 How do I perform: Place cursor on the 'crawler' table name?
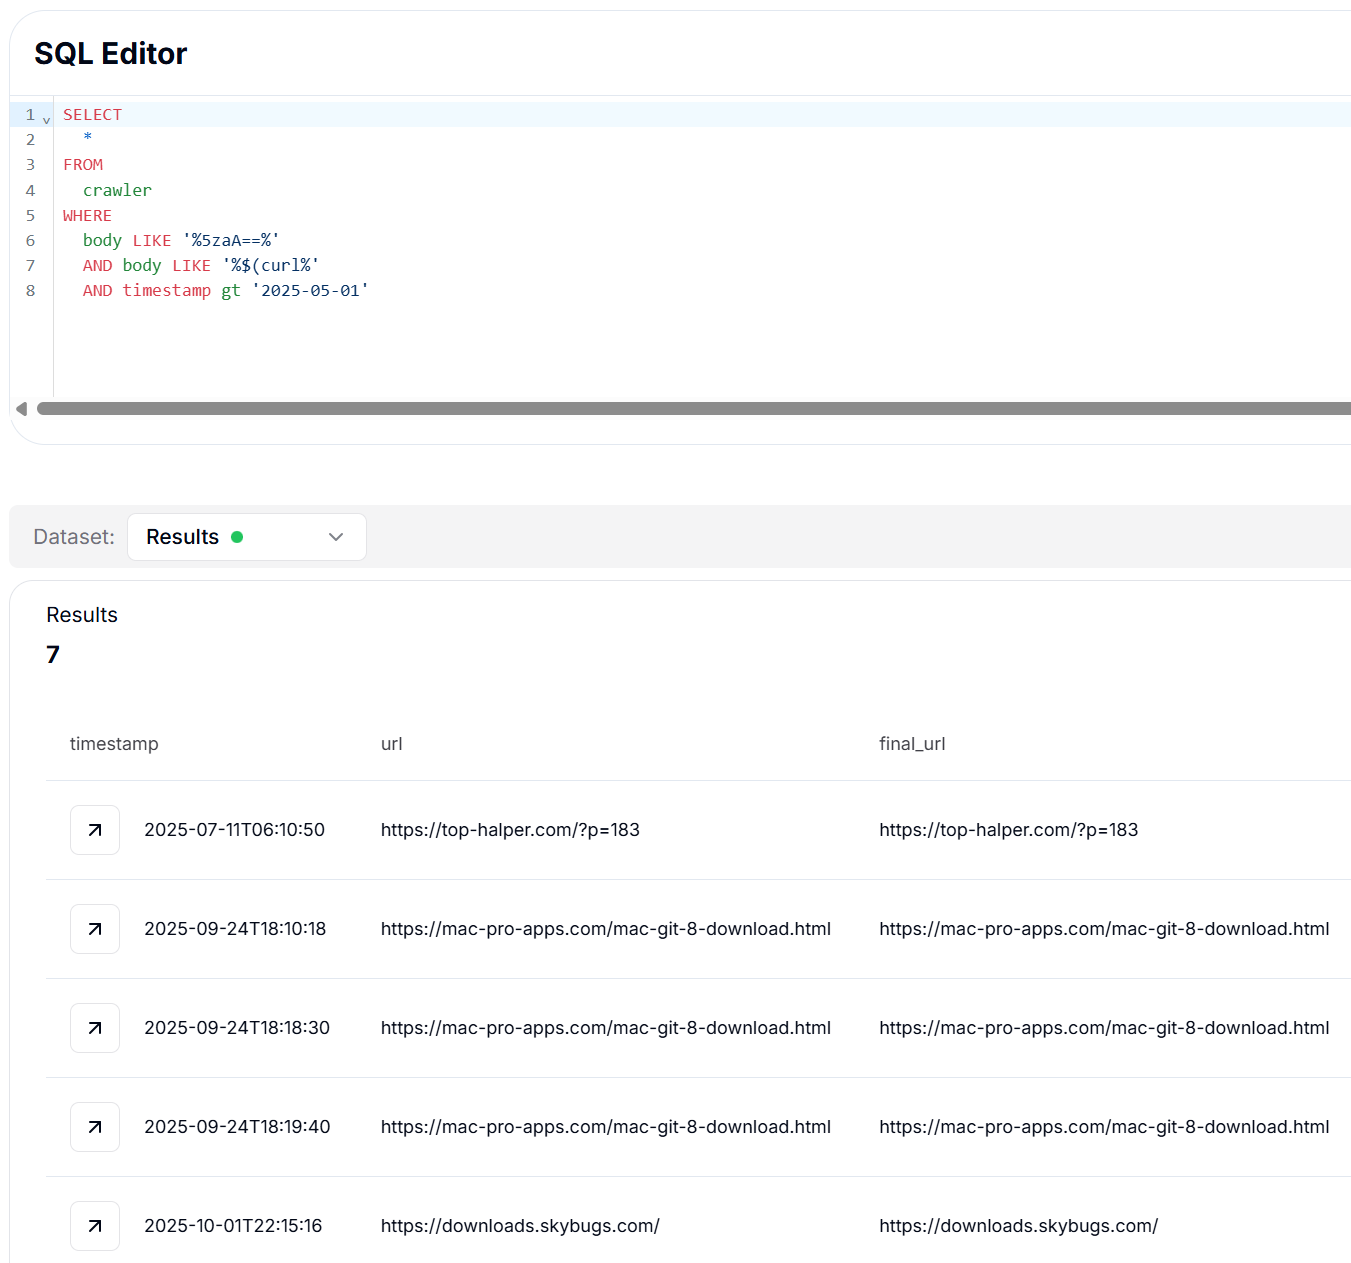[117, 190]
